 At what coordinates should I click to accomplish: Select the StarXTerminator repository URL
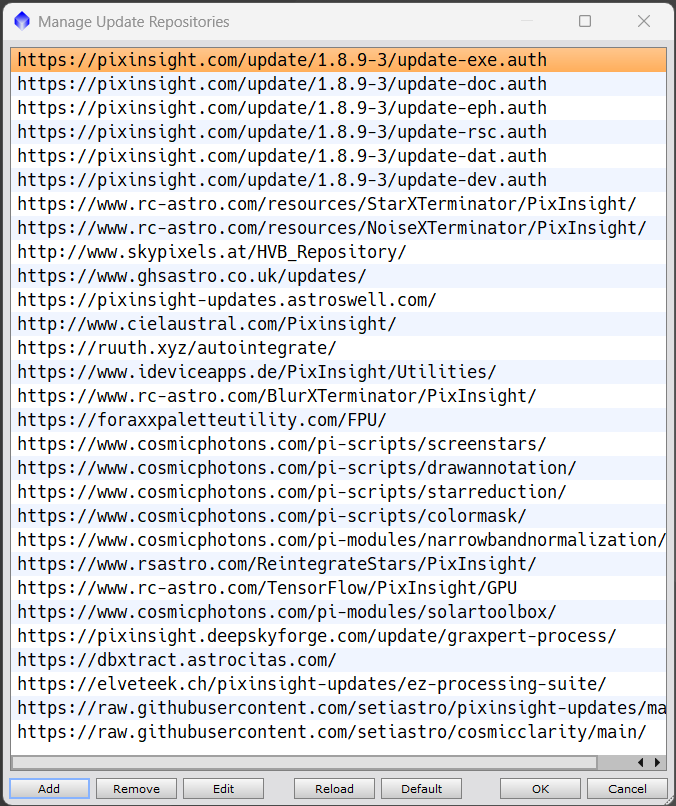pyautogui.click(x=338, y=204)
